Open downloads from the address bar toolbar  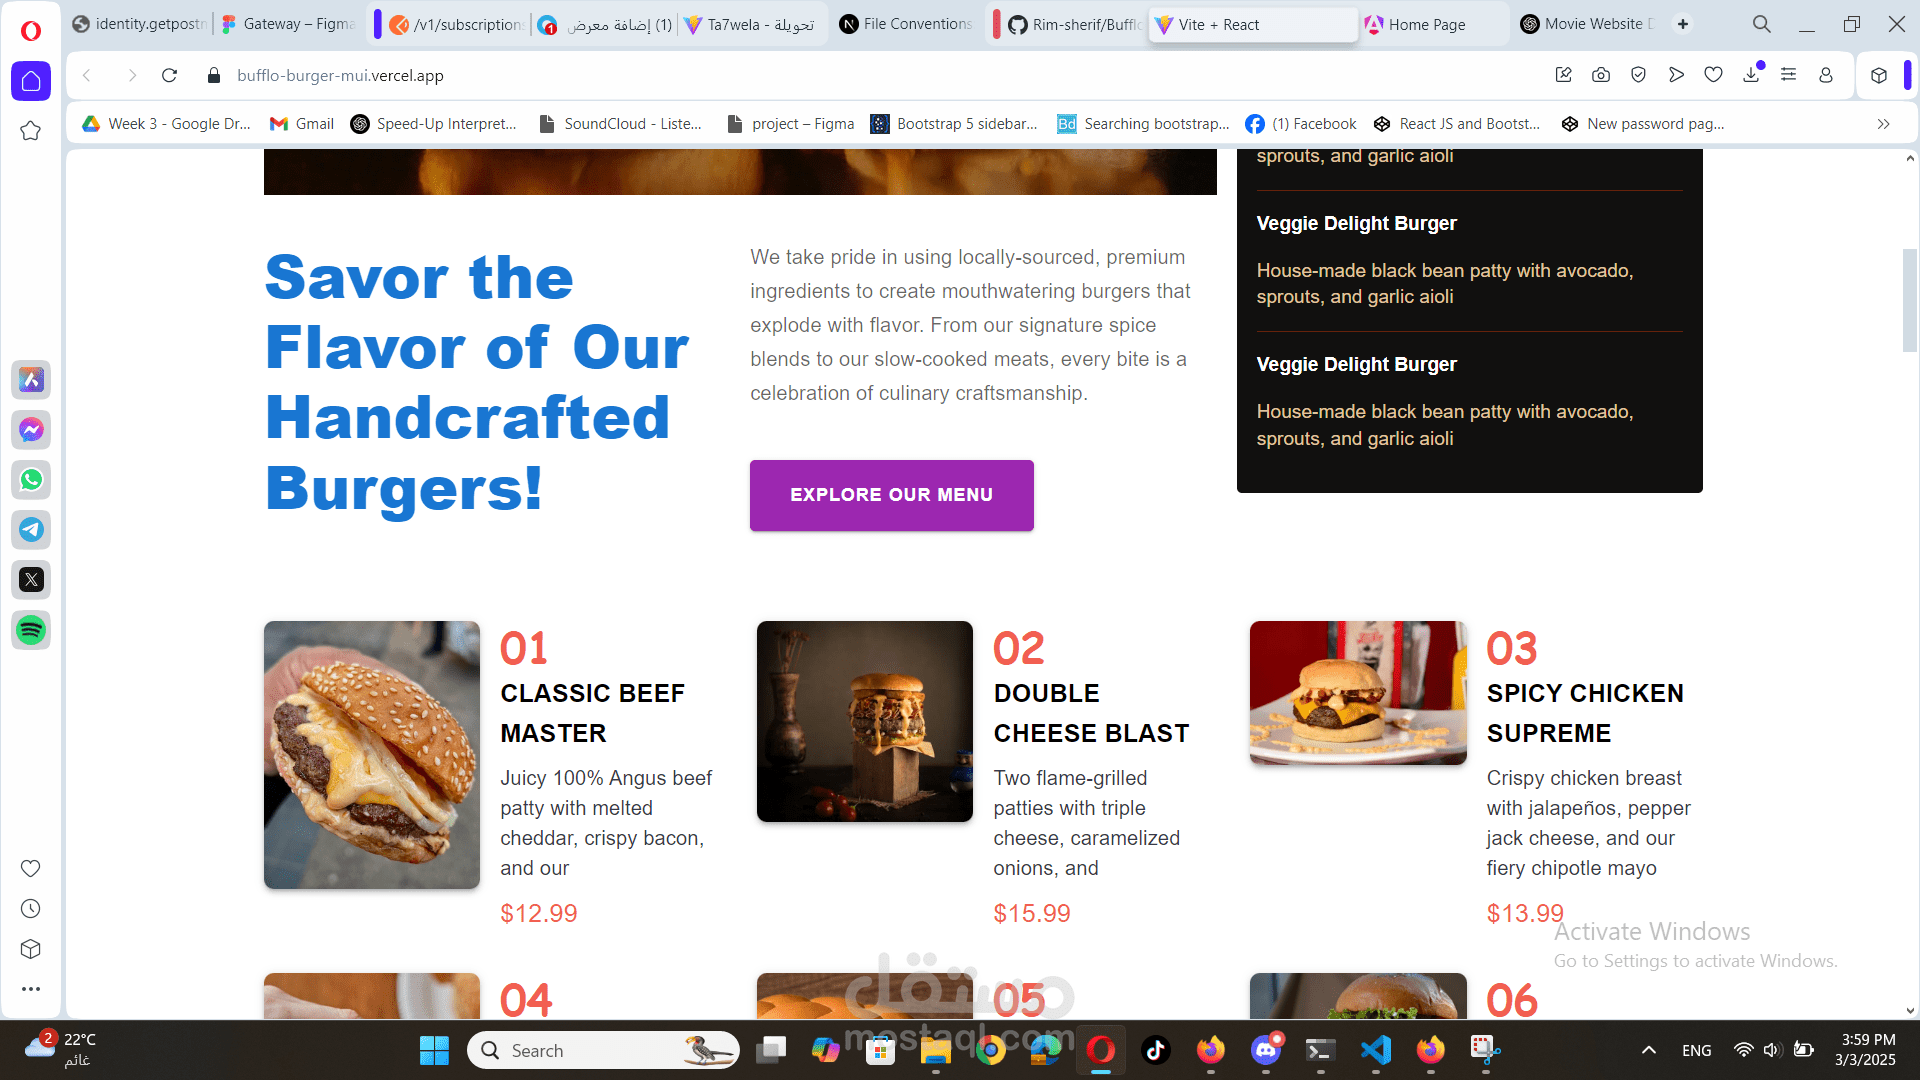click(1751, 75)
